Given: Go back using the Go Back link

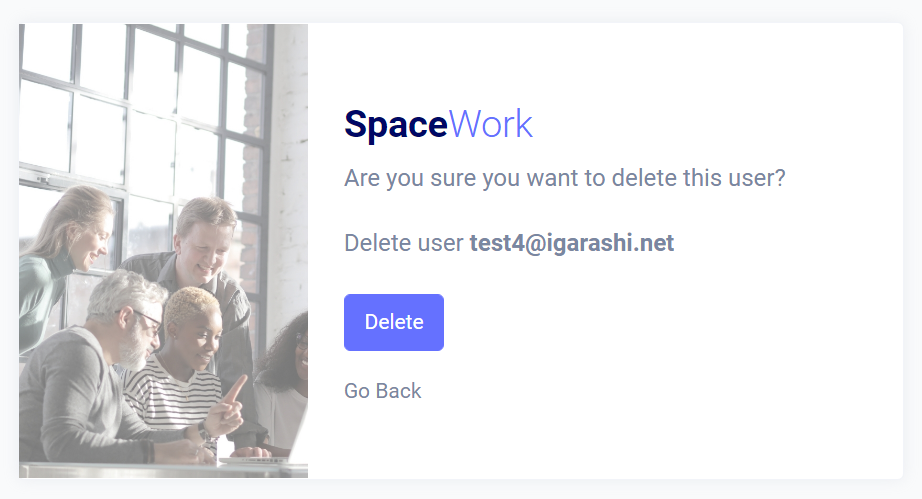Looking at the screenshot, I should [x=383, y=391].
